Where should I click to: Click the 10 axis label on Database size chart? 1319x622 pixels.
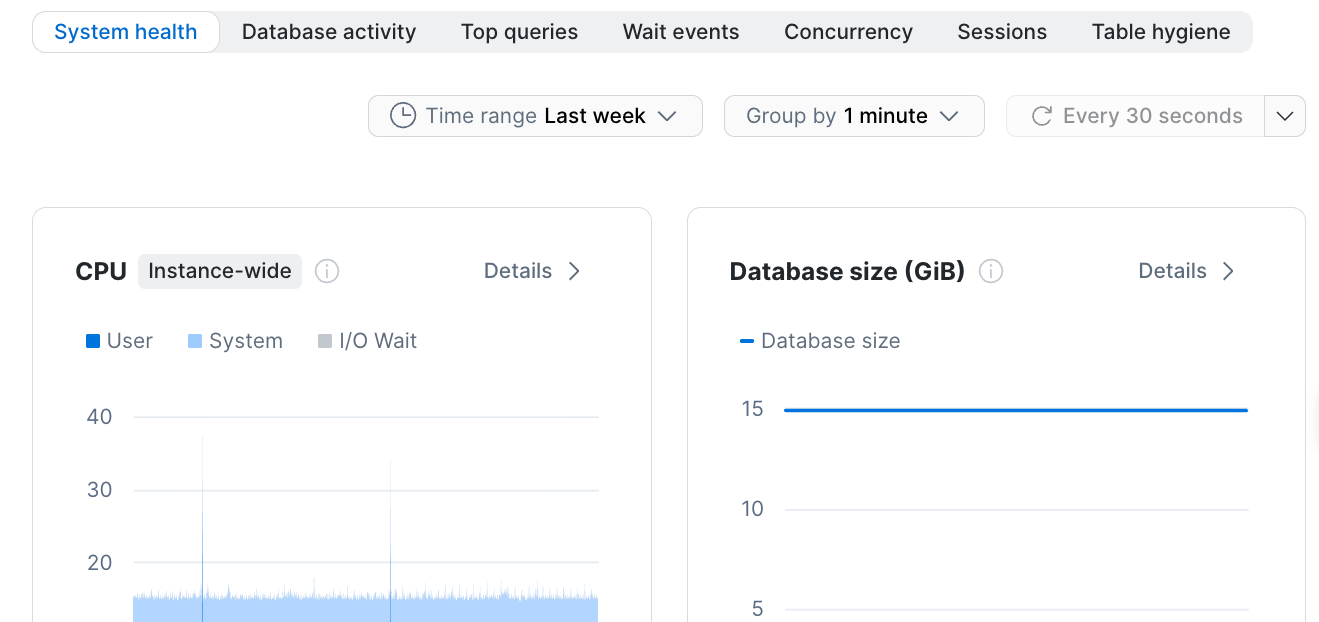(753, 509)
